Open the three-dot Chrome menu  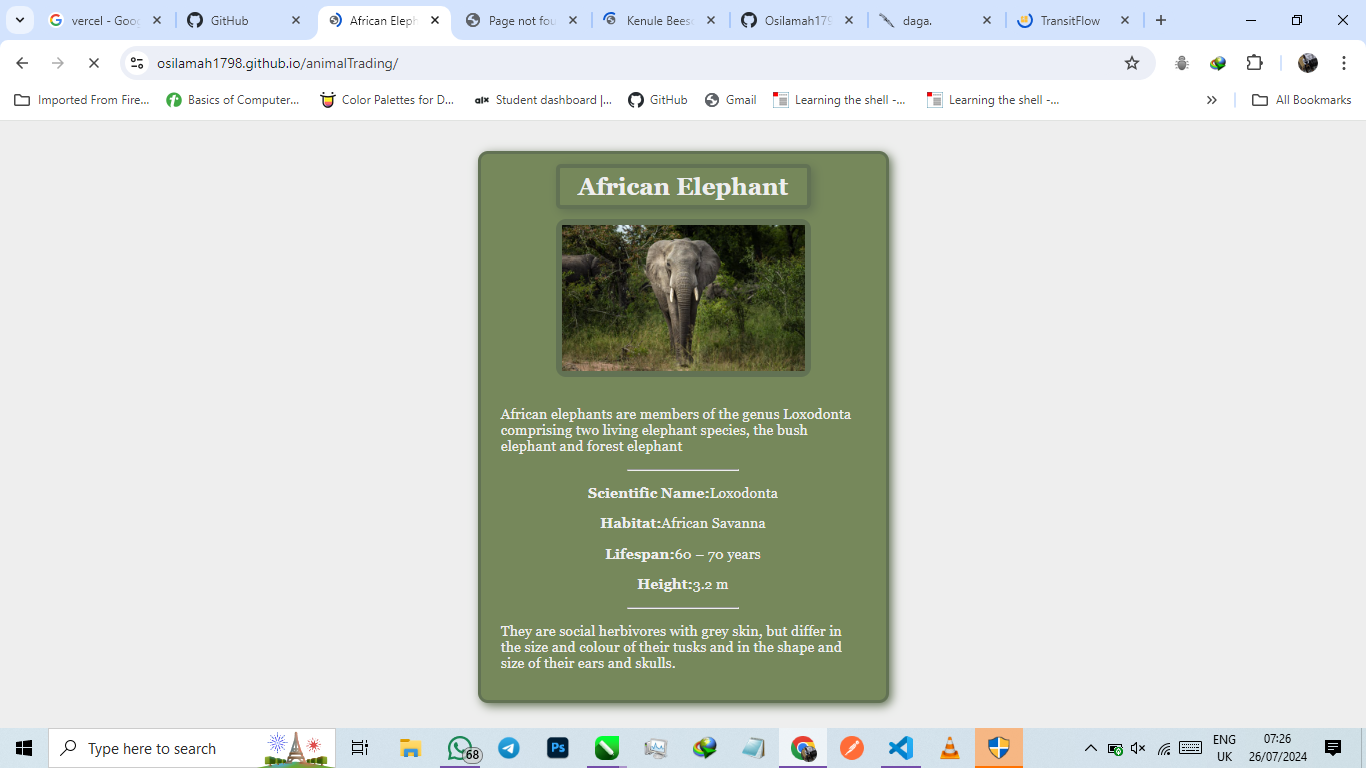(1344, 62)
